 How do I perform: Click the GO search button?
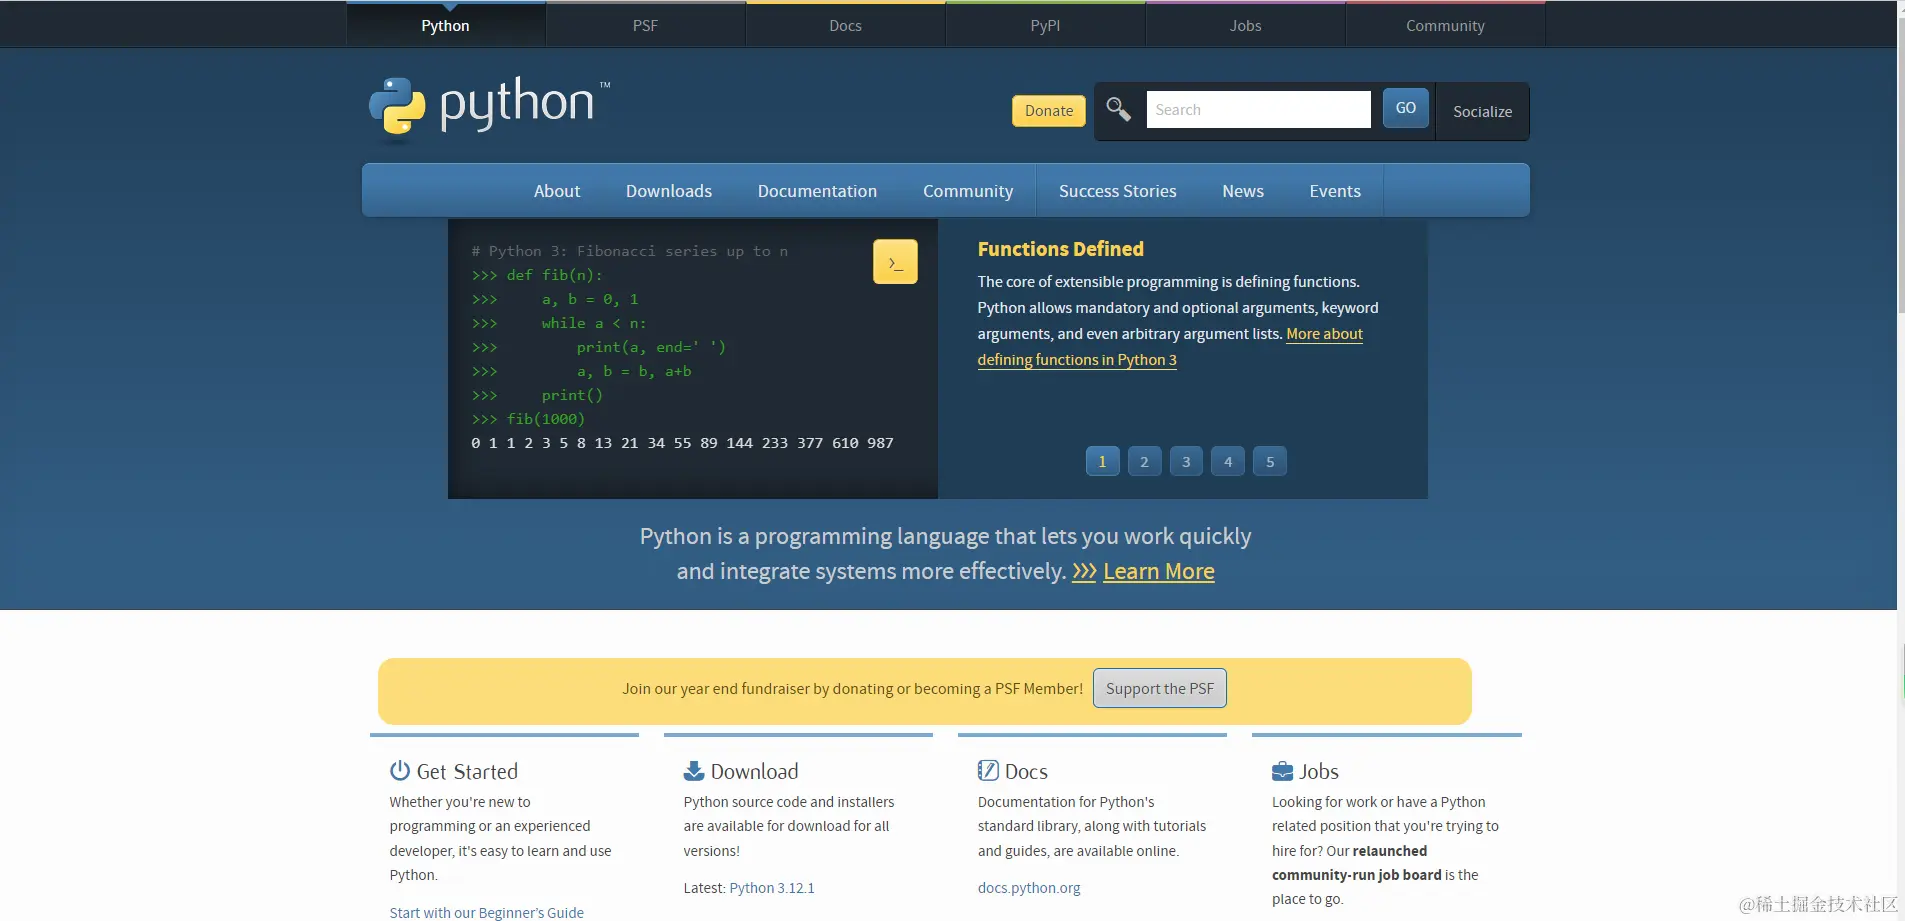pyautogui.click(x=1405, y=108)
